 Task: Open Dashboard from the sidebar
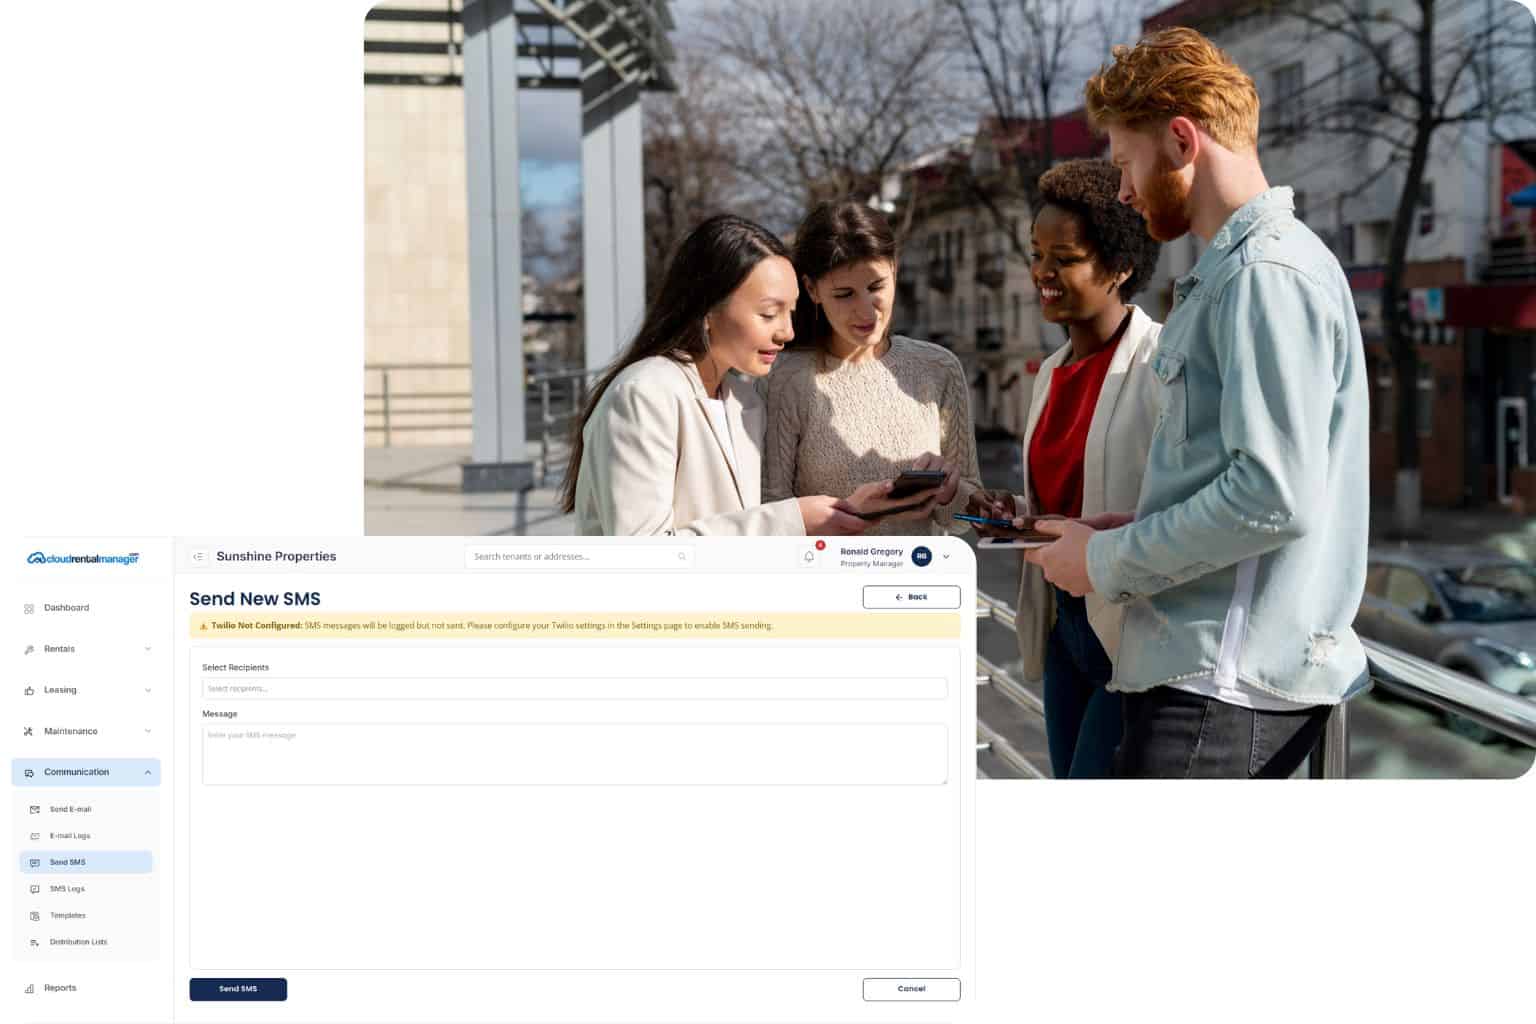pos(66,608)
